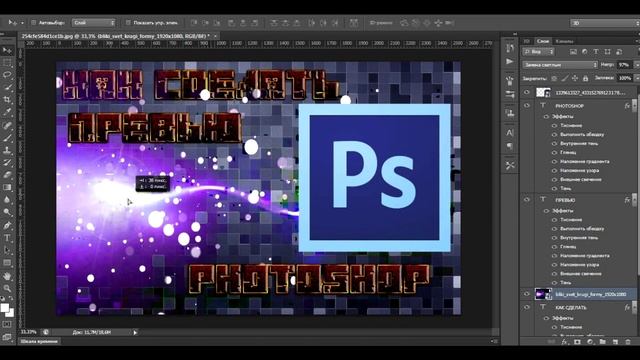Screen dimensions: 640x360
Task: Select the КАК СДЕЛАТЬ layer name
Action: coord(571,307)
